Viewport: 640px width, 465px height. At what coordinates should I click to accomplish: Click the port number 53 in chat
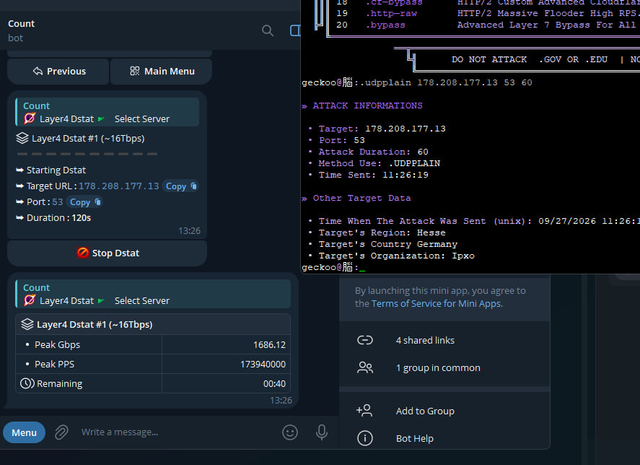[x=58, y=202]
